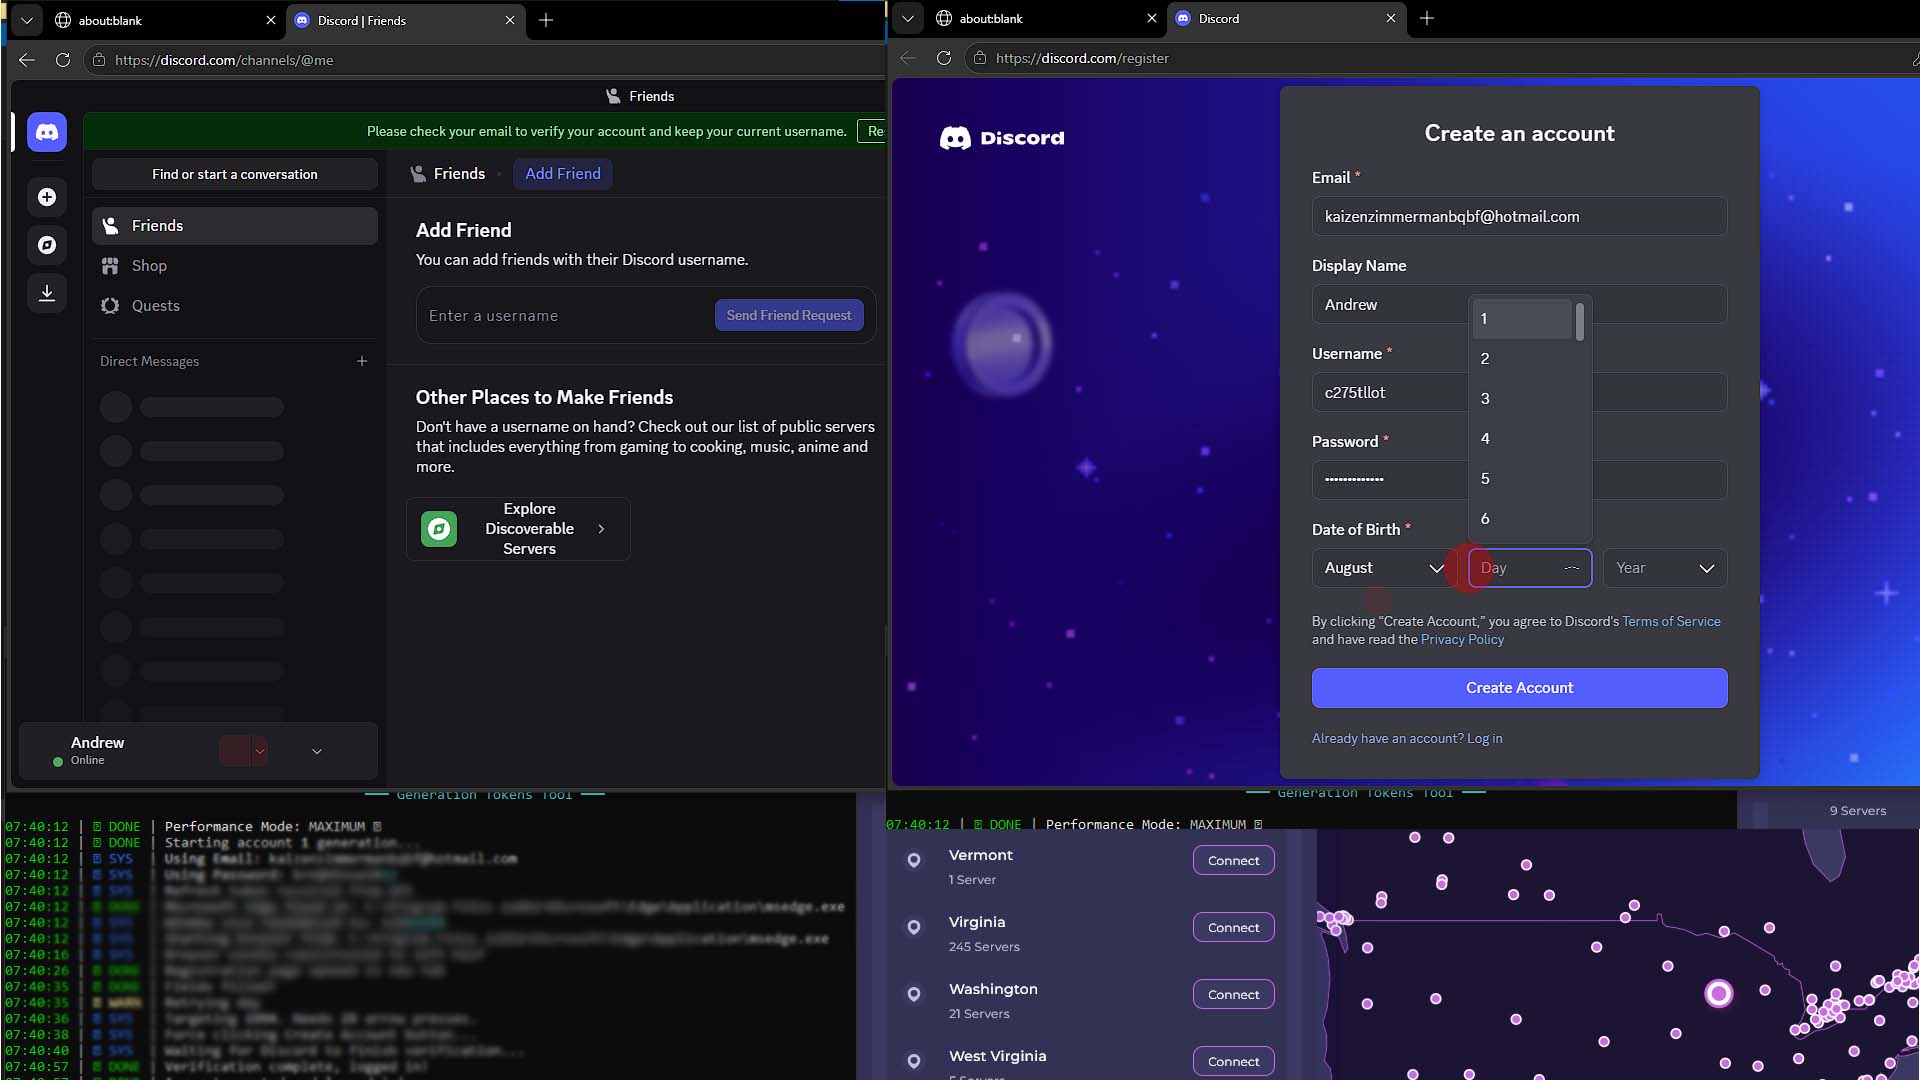
Task: Open the Friends item in sidebar
Action: pos(235,226)
